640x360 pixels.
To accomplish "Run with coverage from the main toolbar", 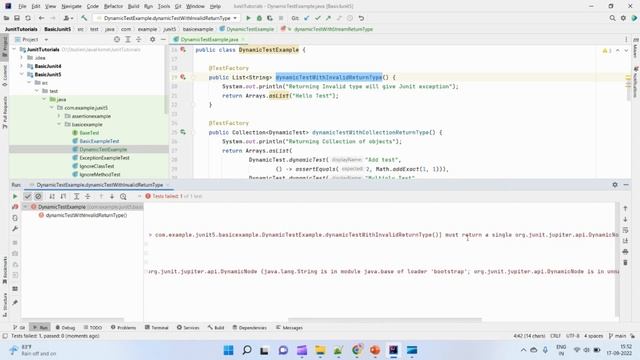I will [270, 18].
